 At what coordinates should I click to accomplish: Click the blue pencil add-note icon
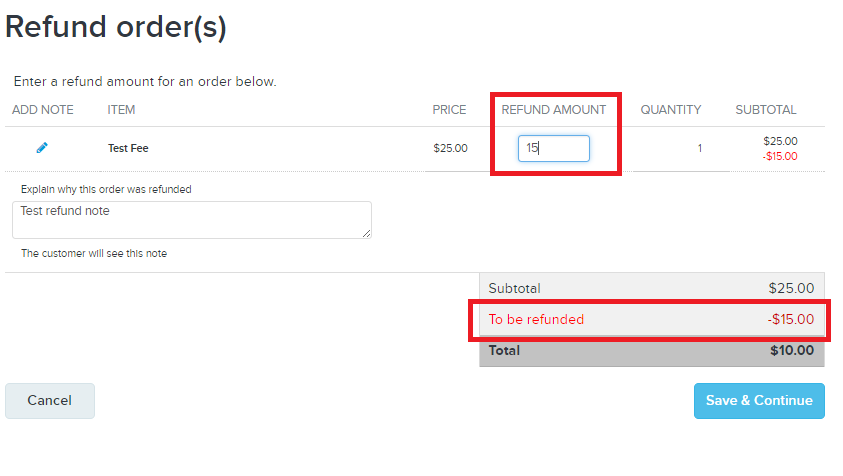pos(42,148)
